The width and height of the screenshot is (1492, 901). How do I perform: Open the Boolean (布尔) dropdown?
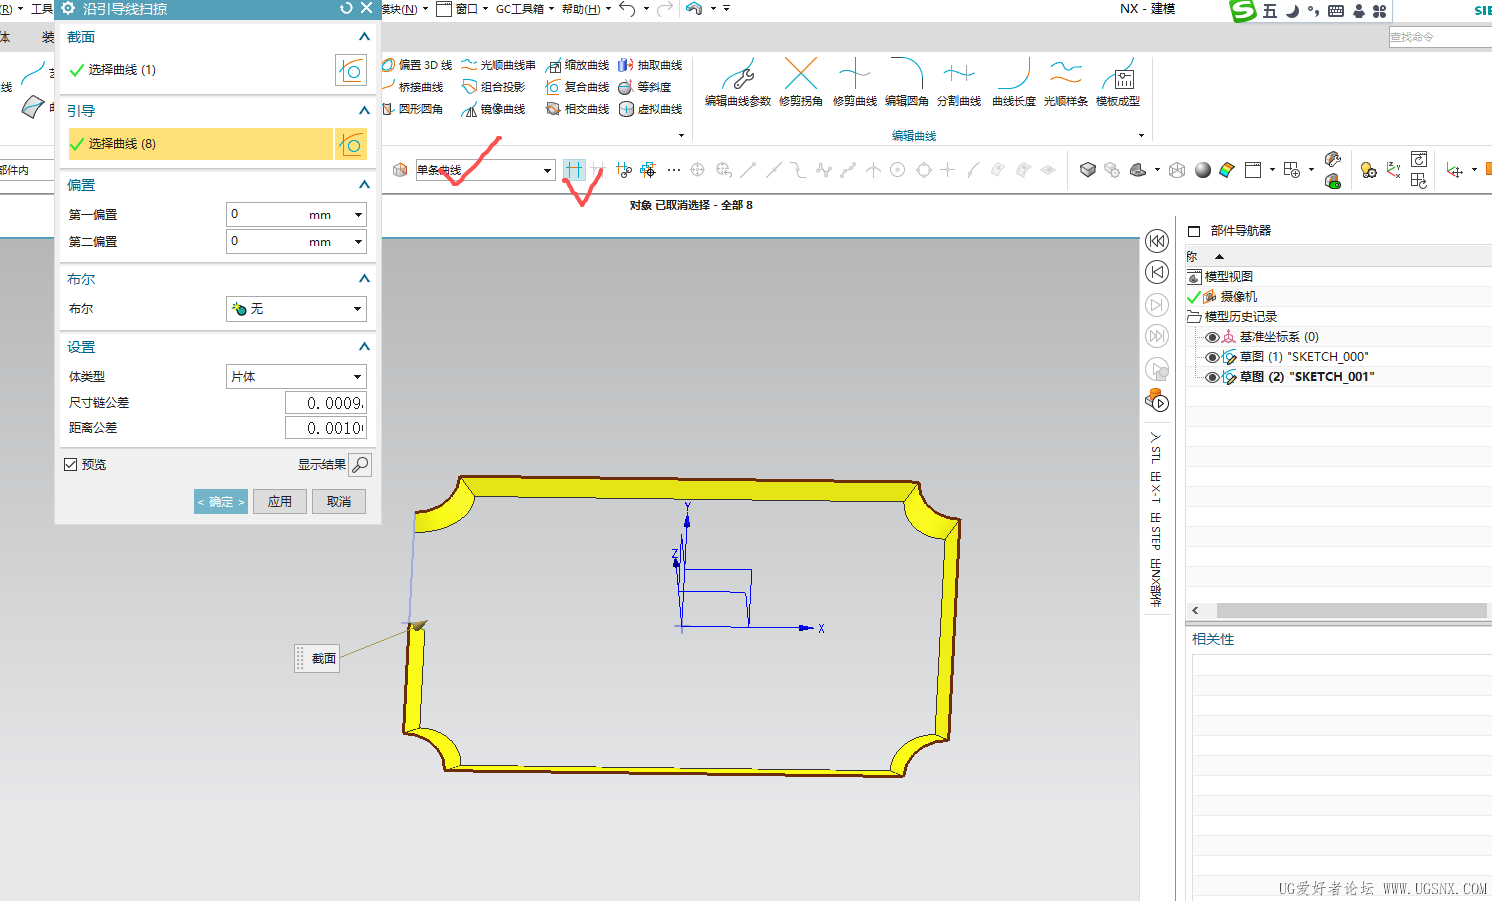(296, 309)
